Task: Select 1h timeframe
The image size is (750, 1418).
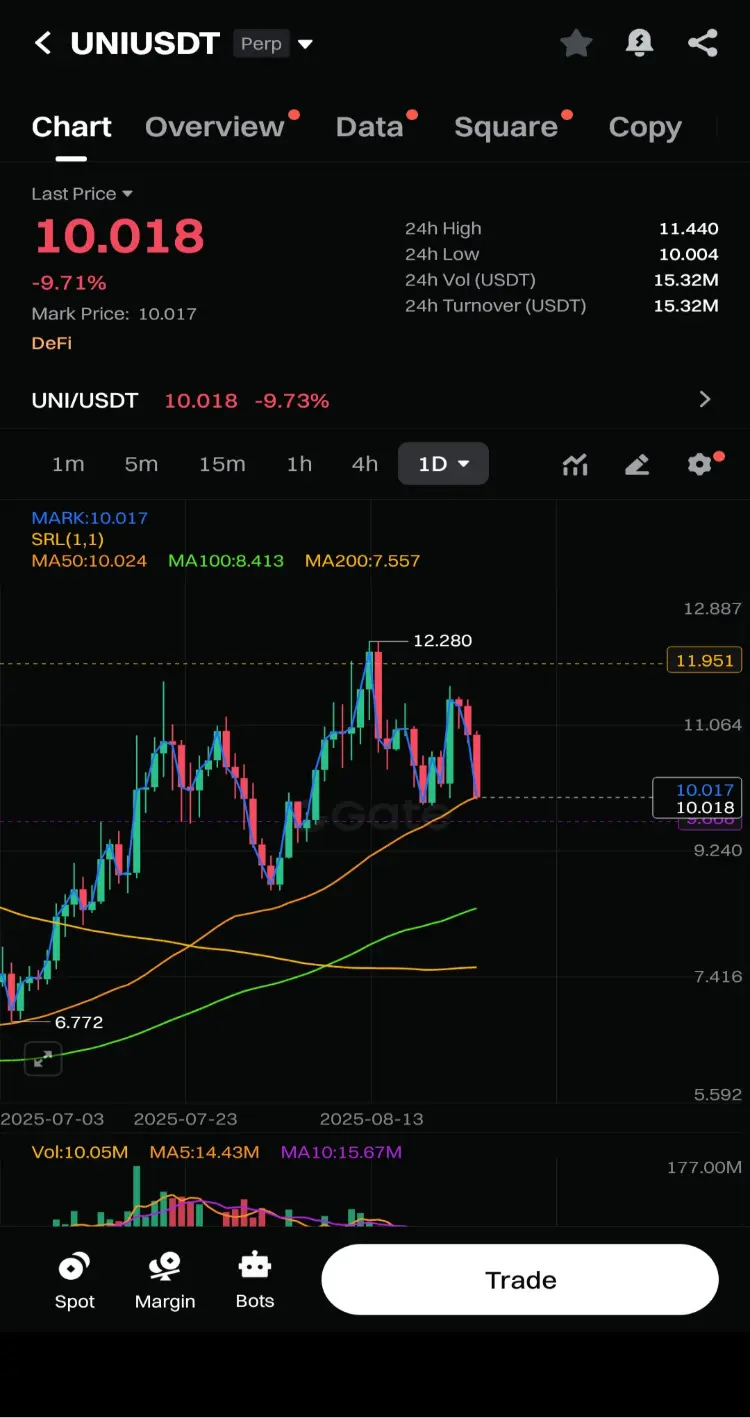Action: tap(299, 464)
